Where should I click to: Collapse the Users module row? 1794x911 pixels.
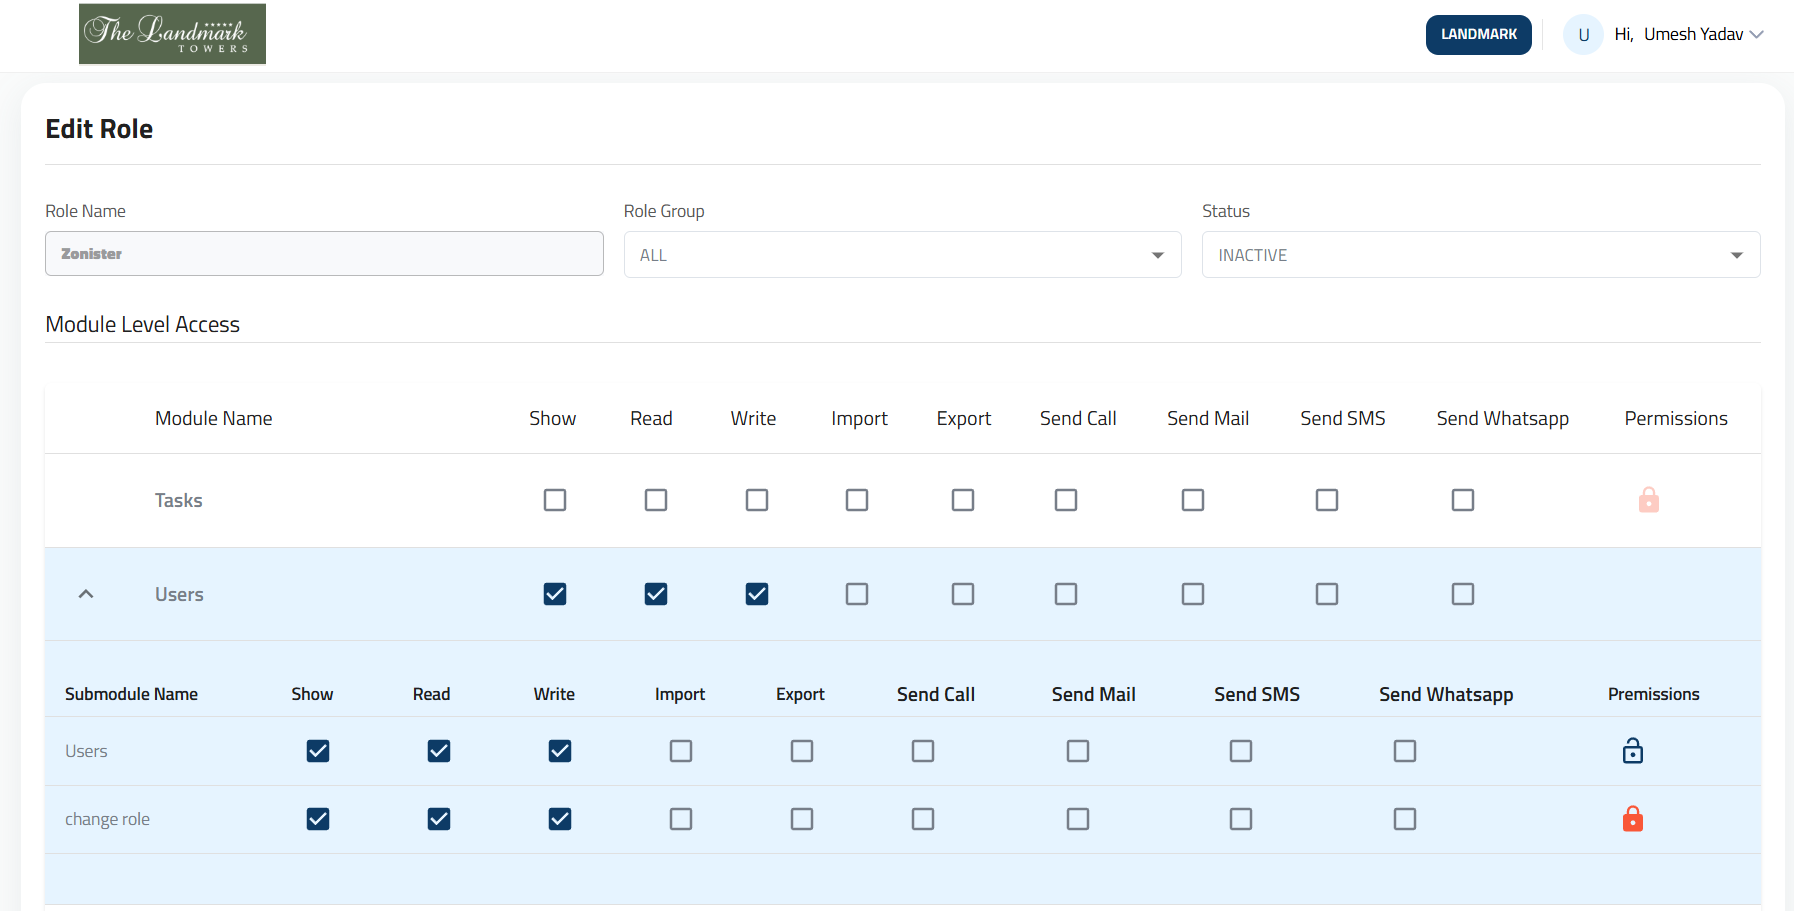(86, 594)
